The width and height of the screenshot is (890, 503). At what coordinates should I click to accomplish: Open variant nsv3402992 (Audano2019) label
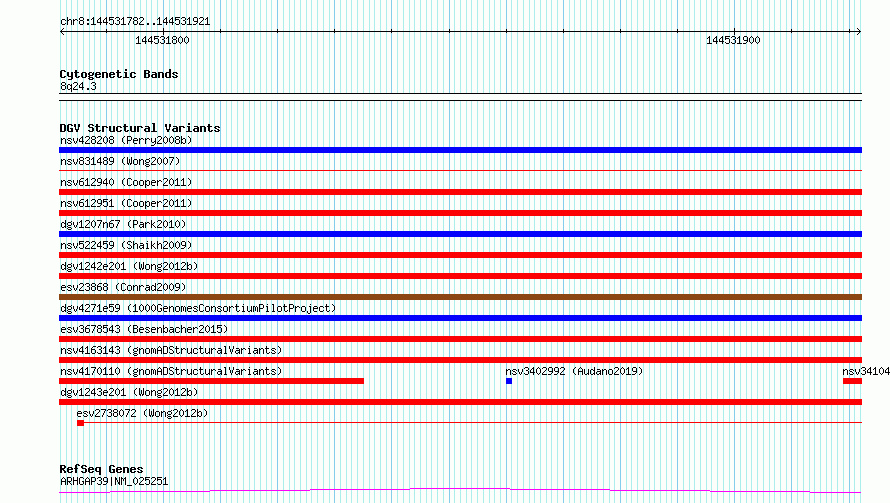[x=574, y=371]
